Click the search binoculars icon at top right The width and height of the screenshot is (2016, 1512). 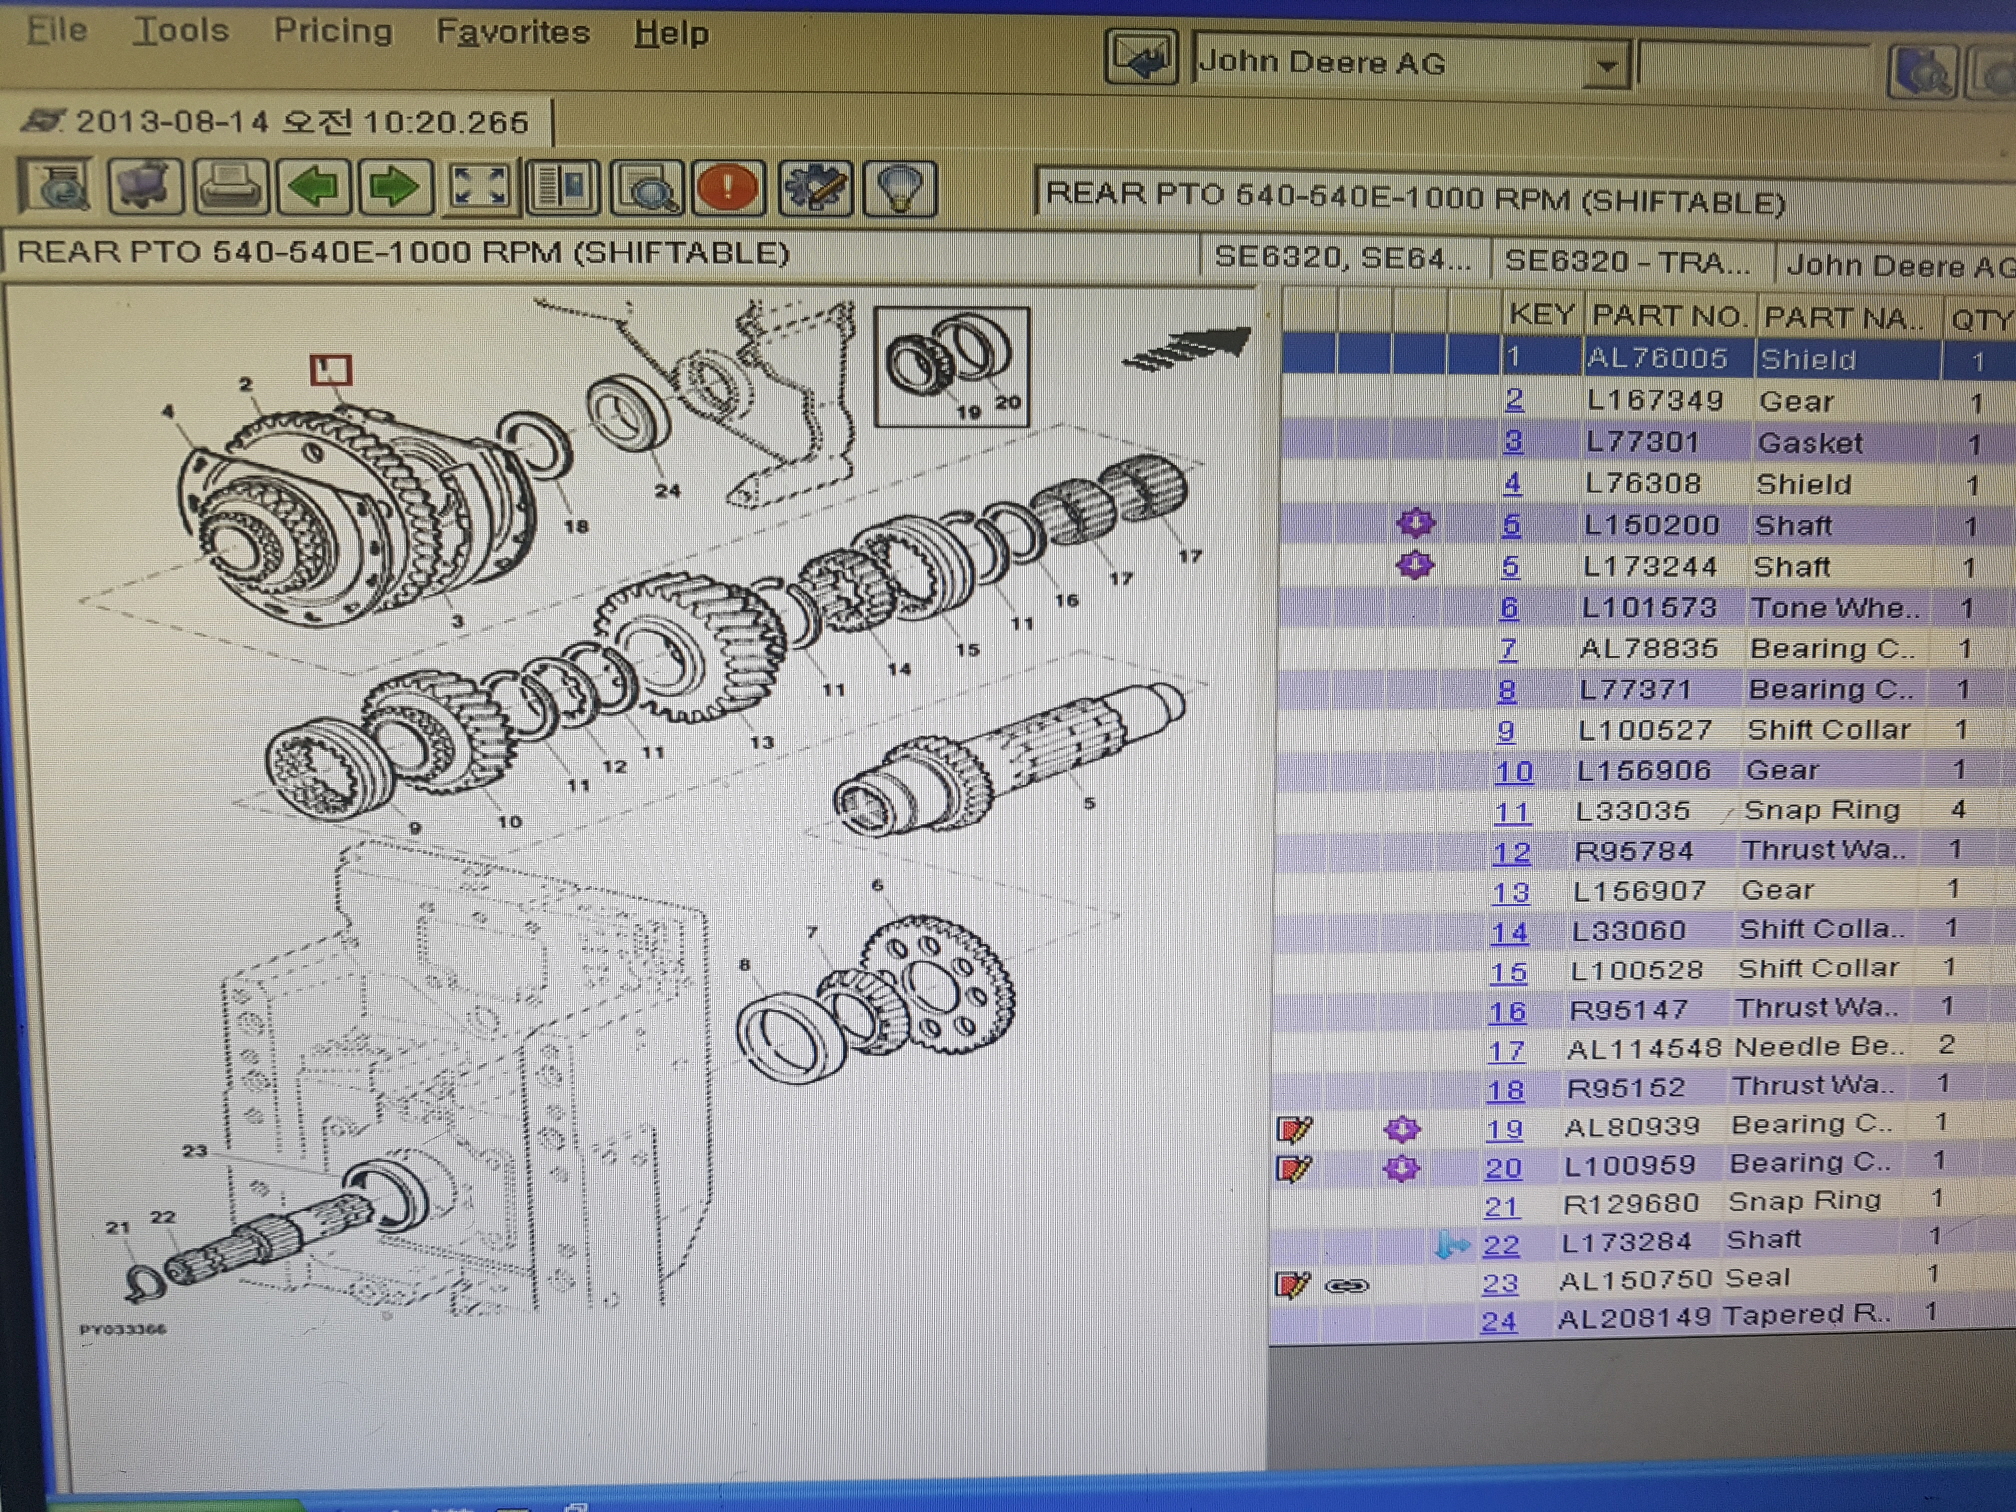[x=1920, y=72]
